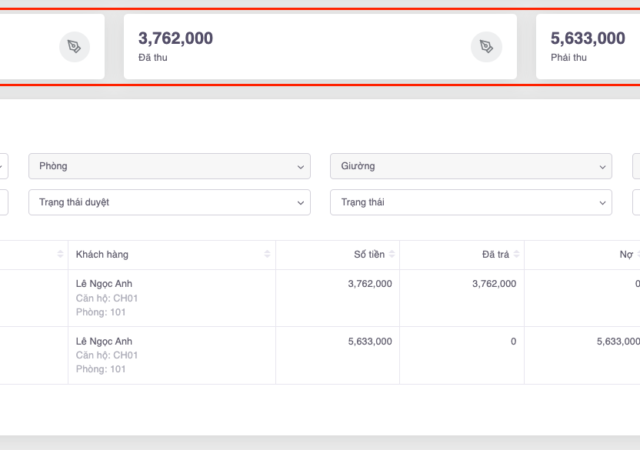Click the 5,633,000 Số tiền cell

click(x=369, y=341)
